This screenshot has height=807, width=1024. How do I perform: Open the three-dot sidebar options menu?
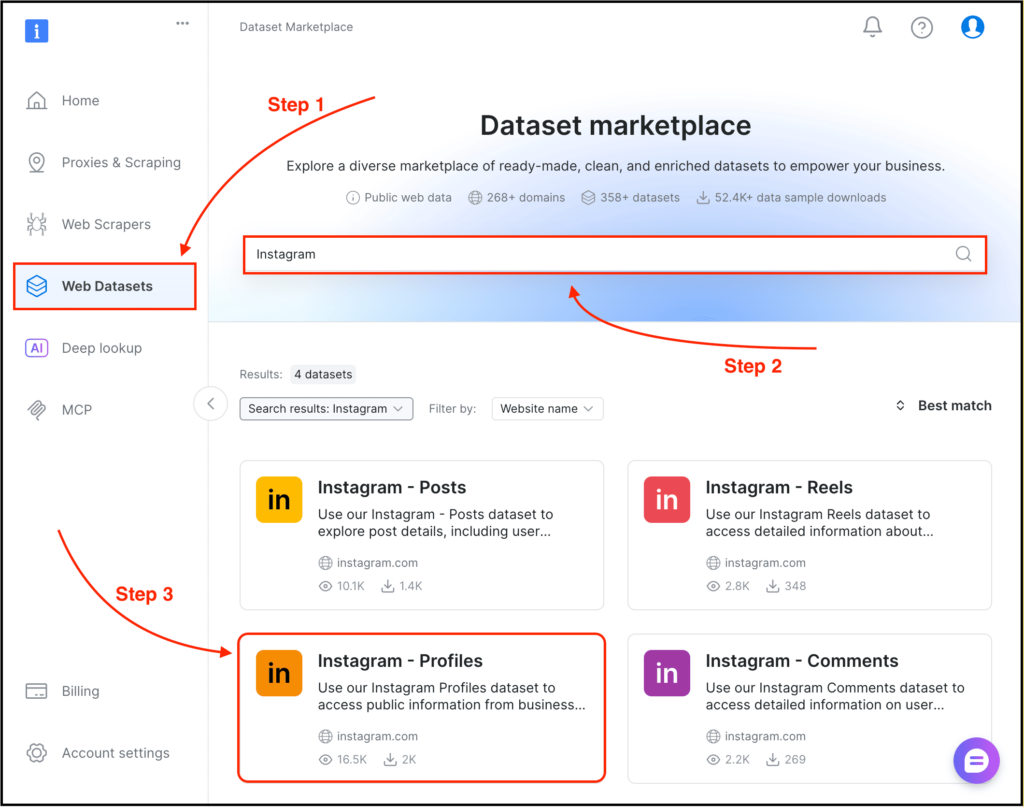182,24
